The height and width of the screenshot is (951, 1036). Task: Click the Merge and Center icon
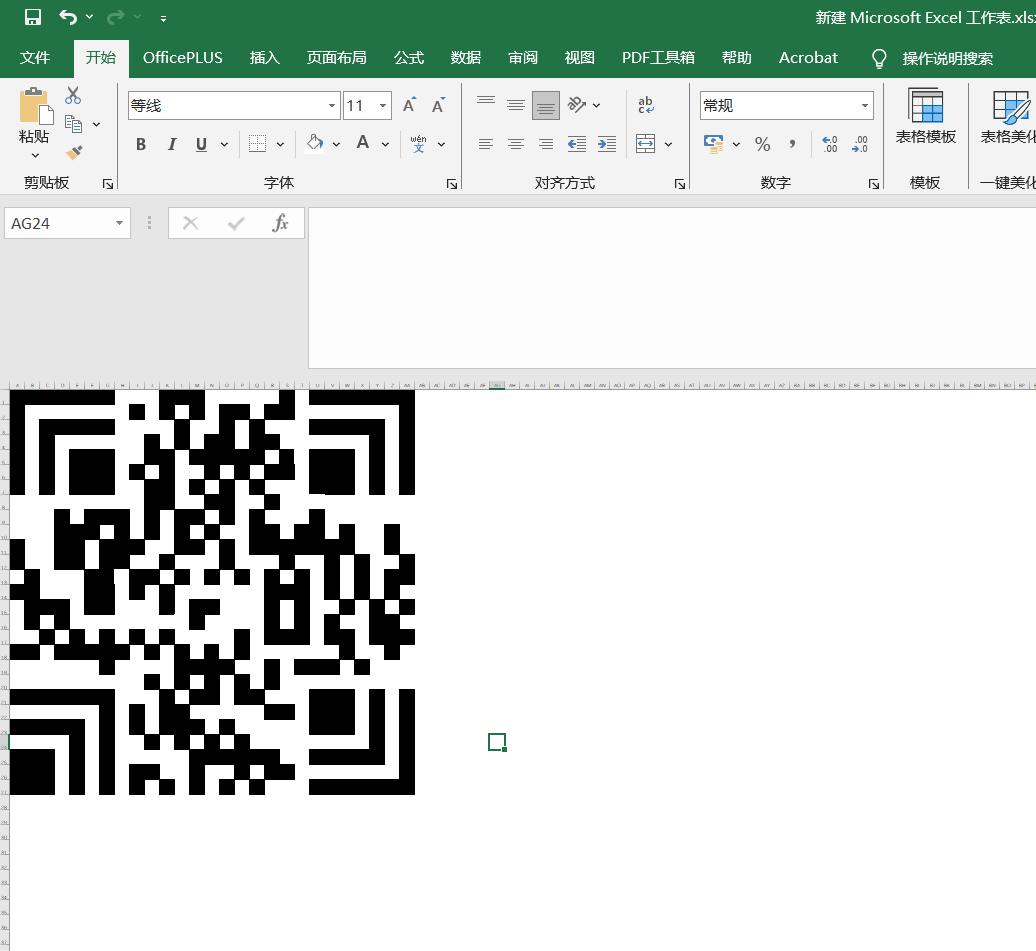click(646, 143)
